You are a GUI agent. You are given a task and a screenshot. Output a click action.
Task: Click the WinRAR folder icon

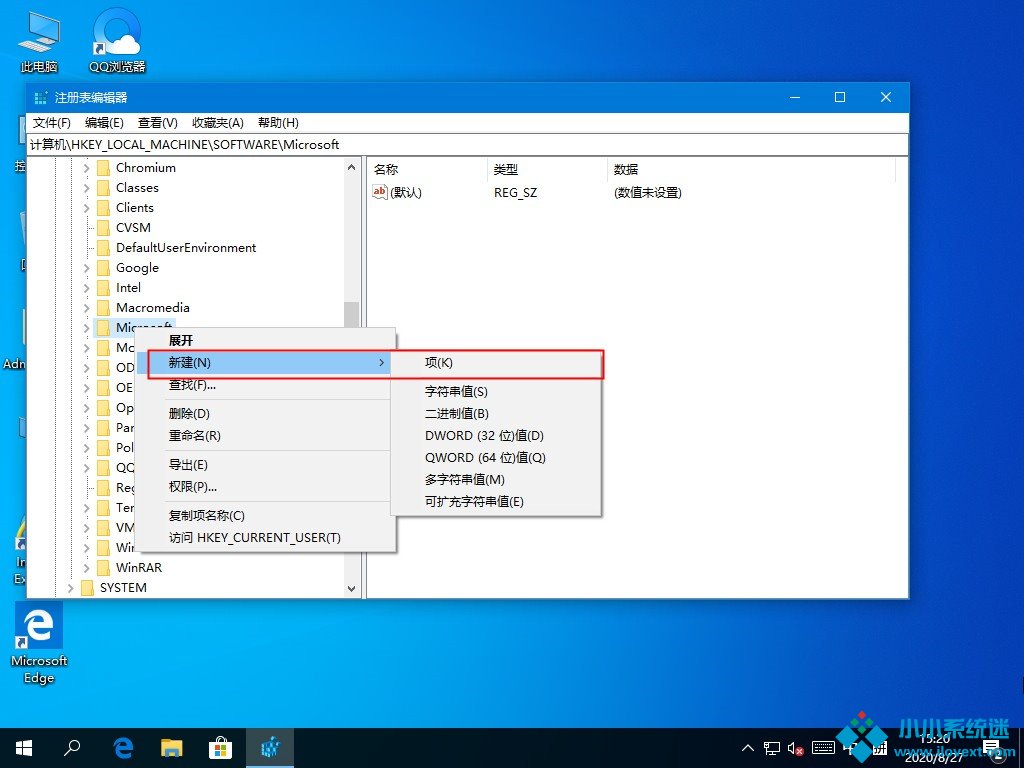click(x=103, y=568)
